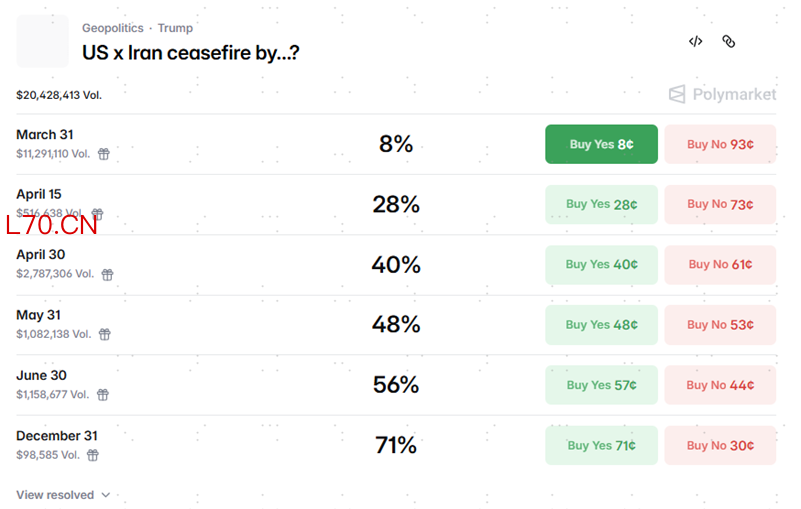Choose Buy No 61¢ for April 30
This screenshot has height=509, width=801.
(x=720, y=264)
